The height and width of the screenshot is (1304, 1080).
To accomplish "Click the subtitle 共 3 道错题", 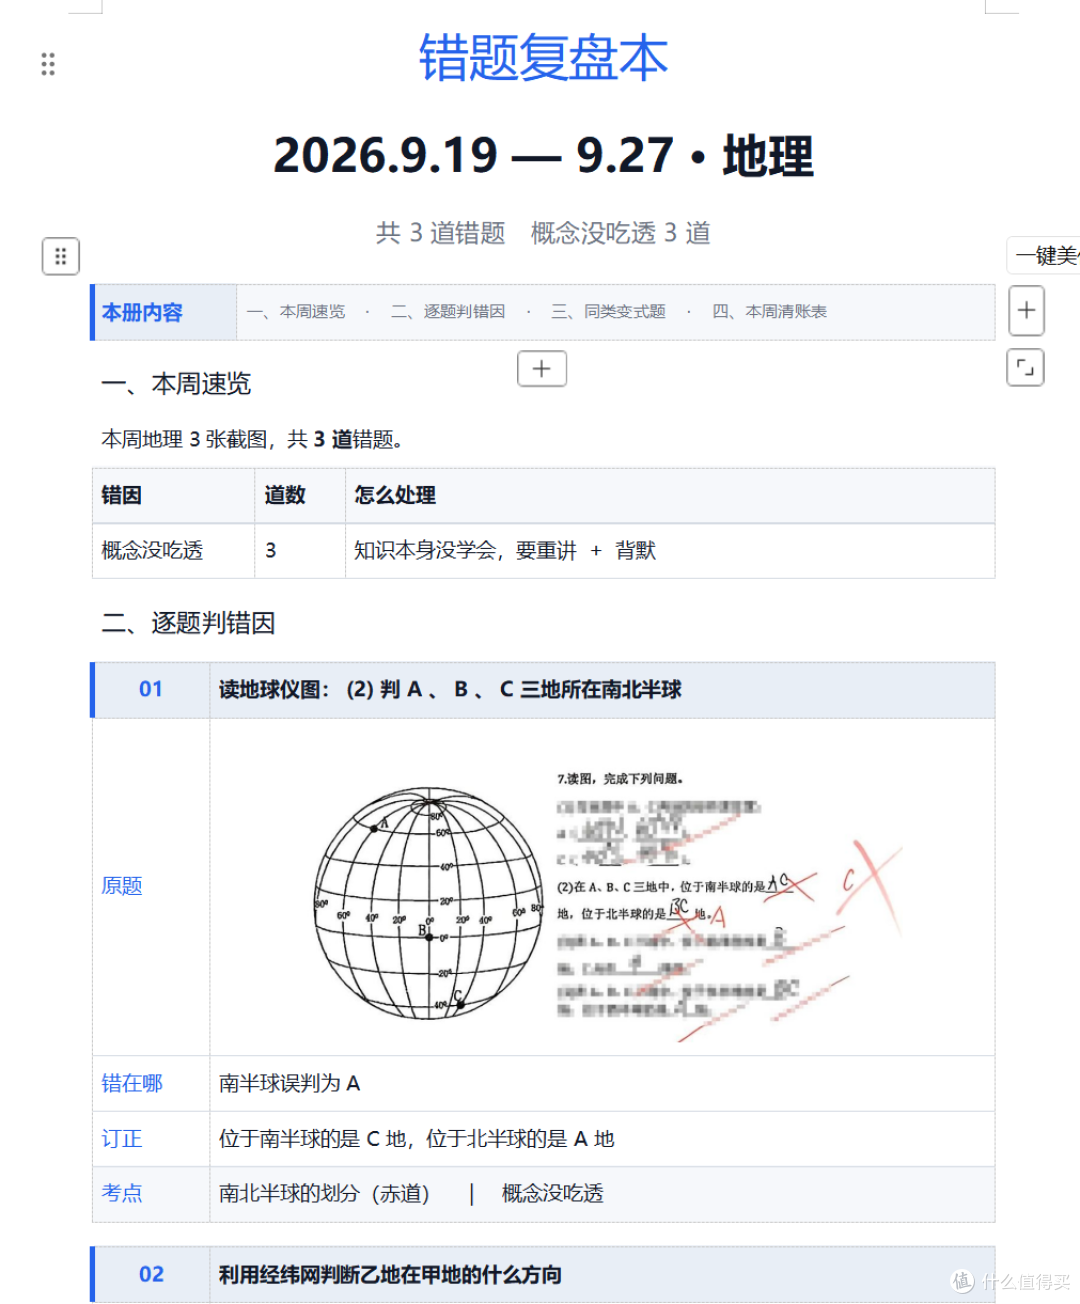I will [x=440, y=233].
